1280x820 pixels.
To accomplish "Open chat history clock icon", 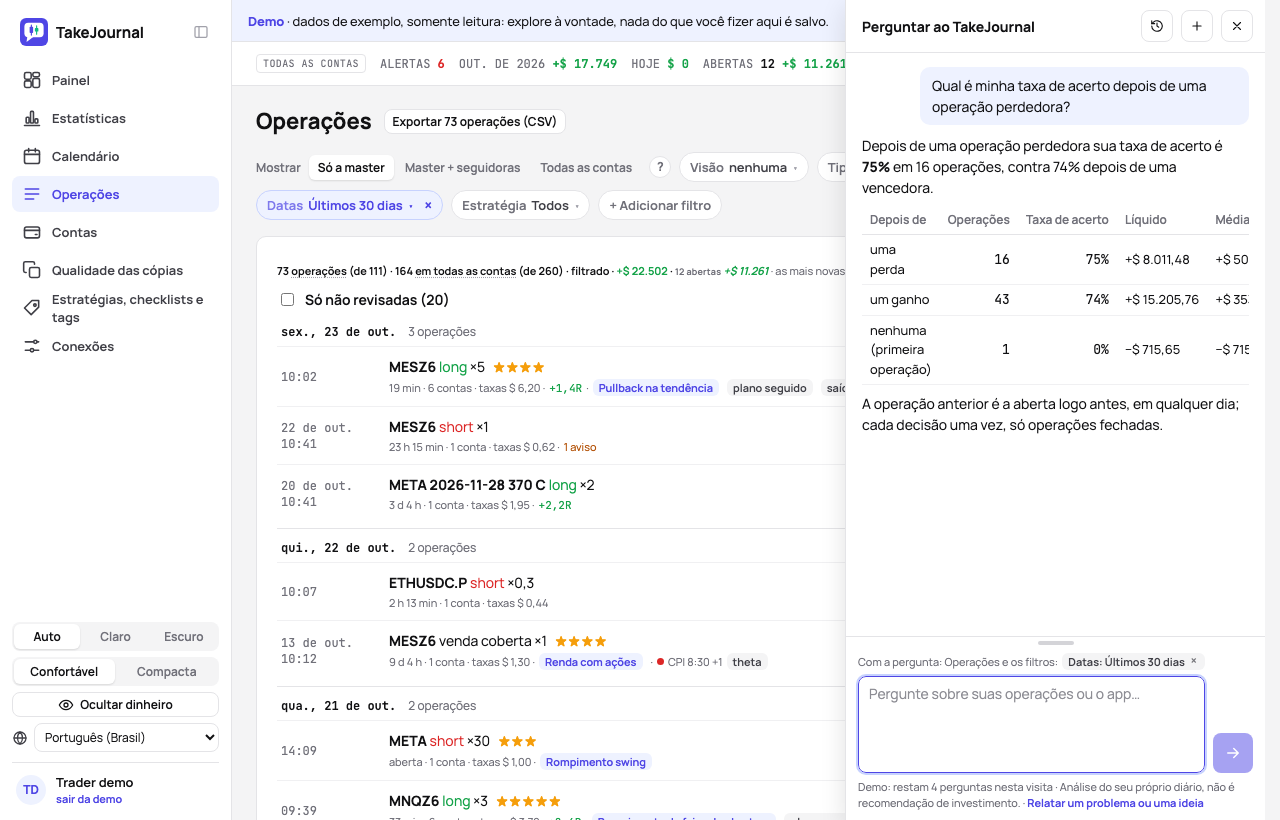I will pos(1157,26).
